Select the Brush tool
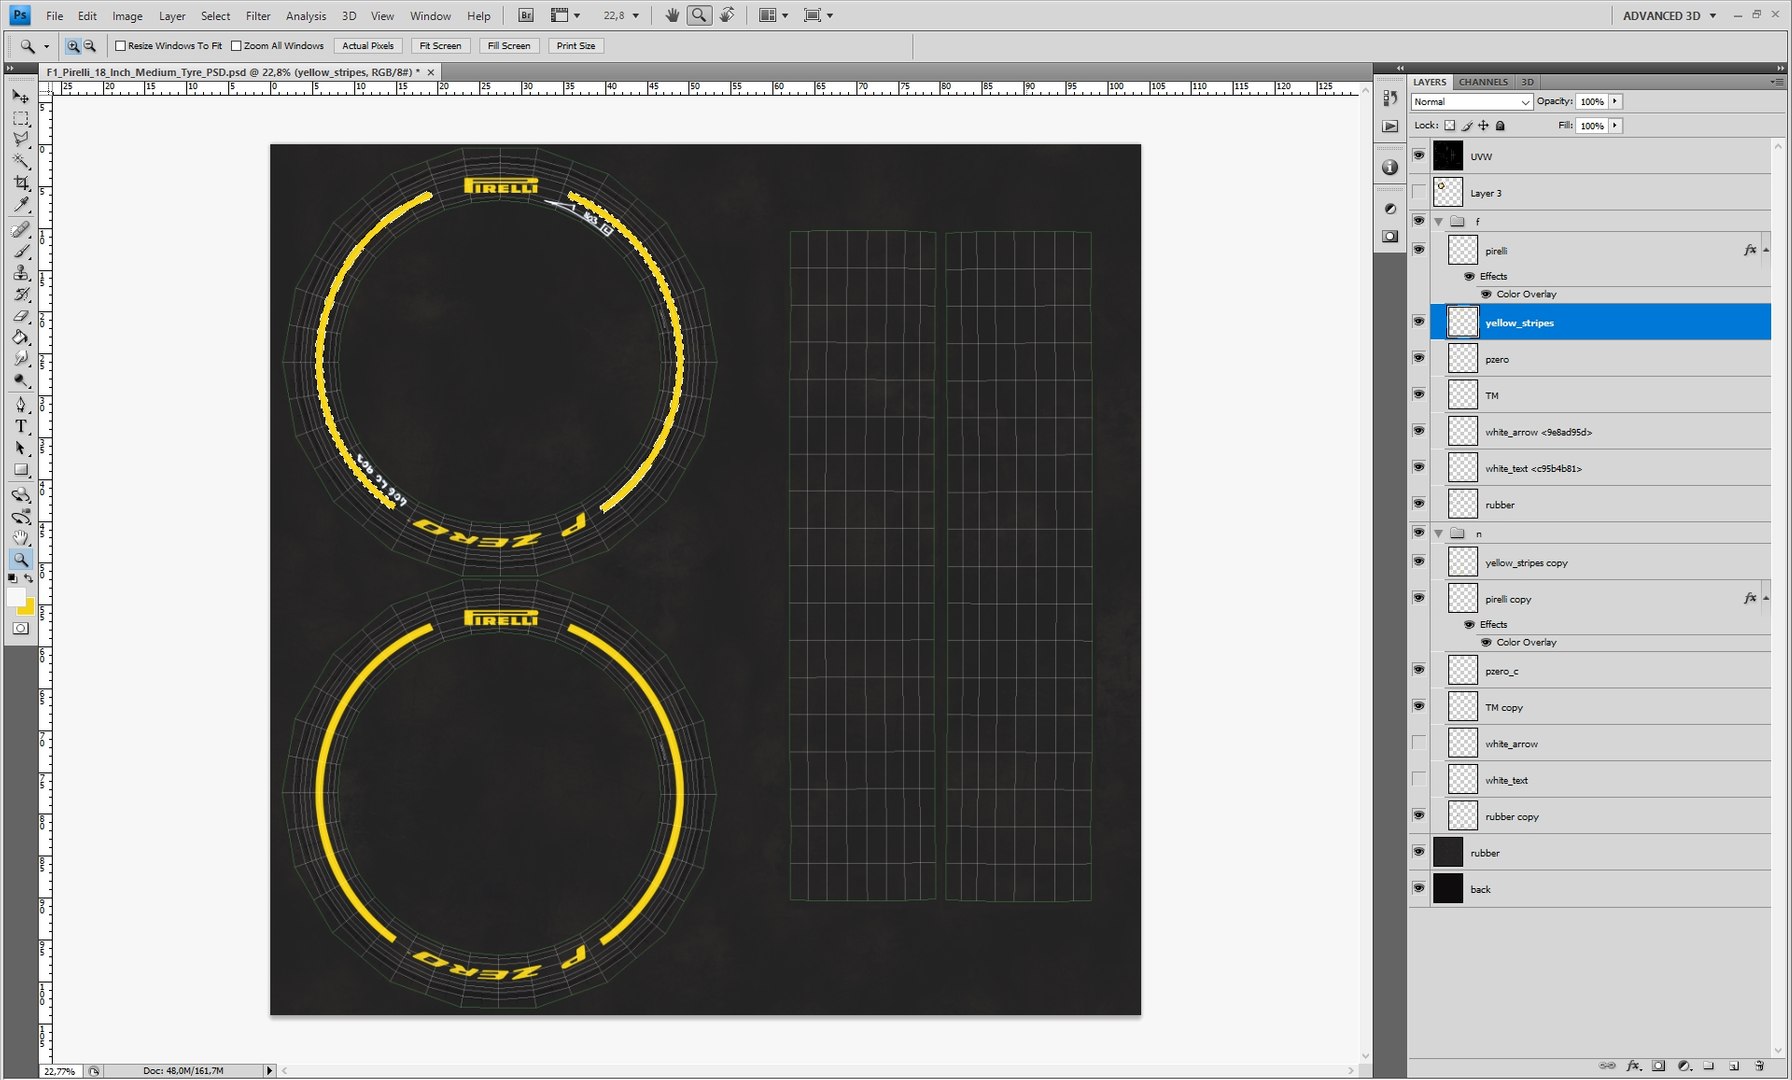This screenshot has height=1080, width=1792. click(x=20, y=251)
